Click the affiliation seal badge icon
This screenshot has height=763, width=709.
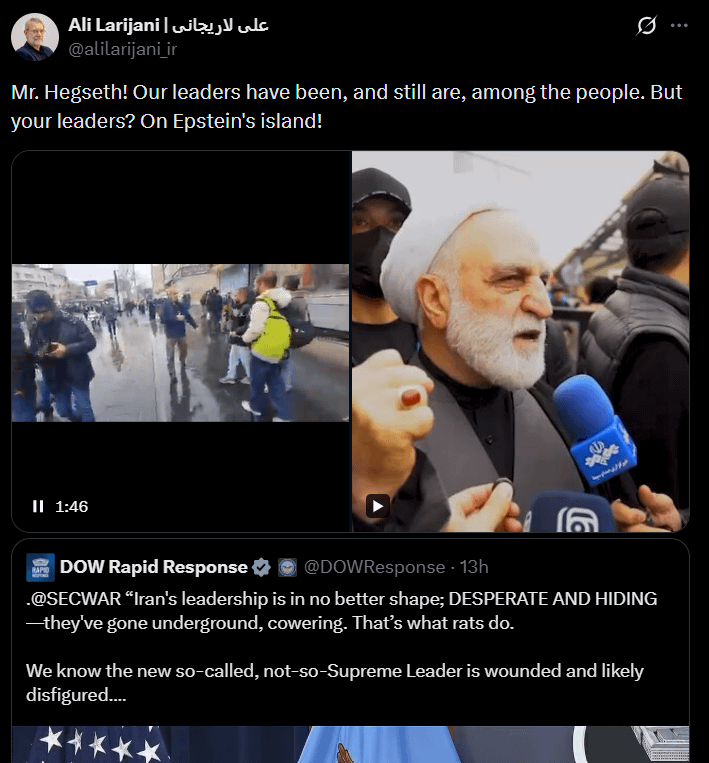click(x=286, y=567)
